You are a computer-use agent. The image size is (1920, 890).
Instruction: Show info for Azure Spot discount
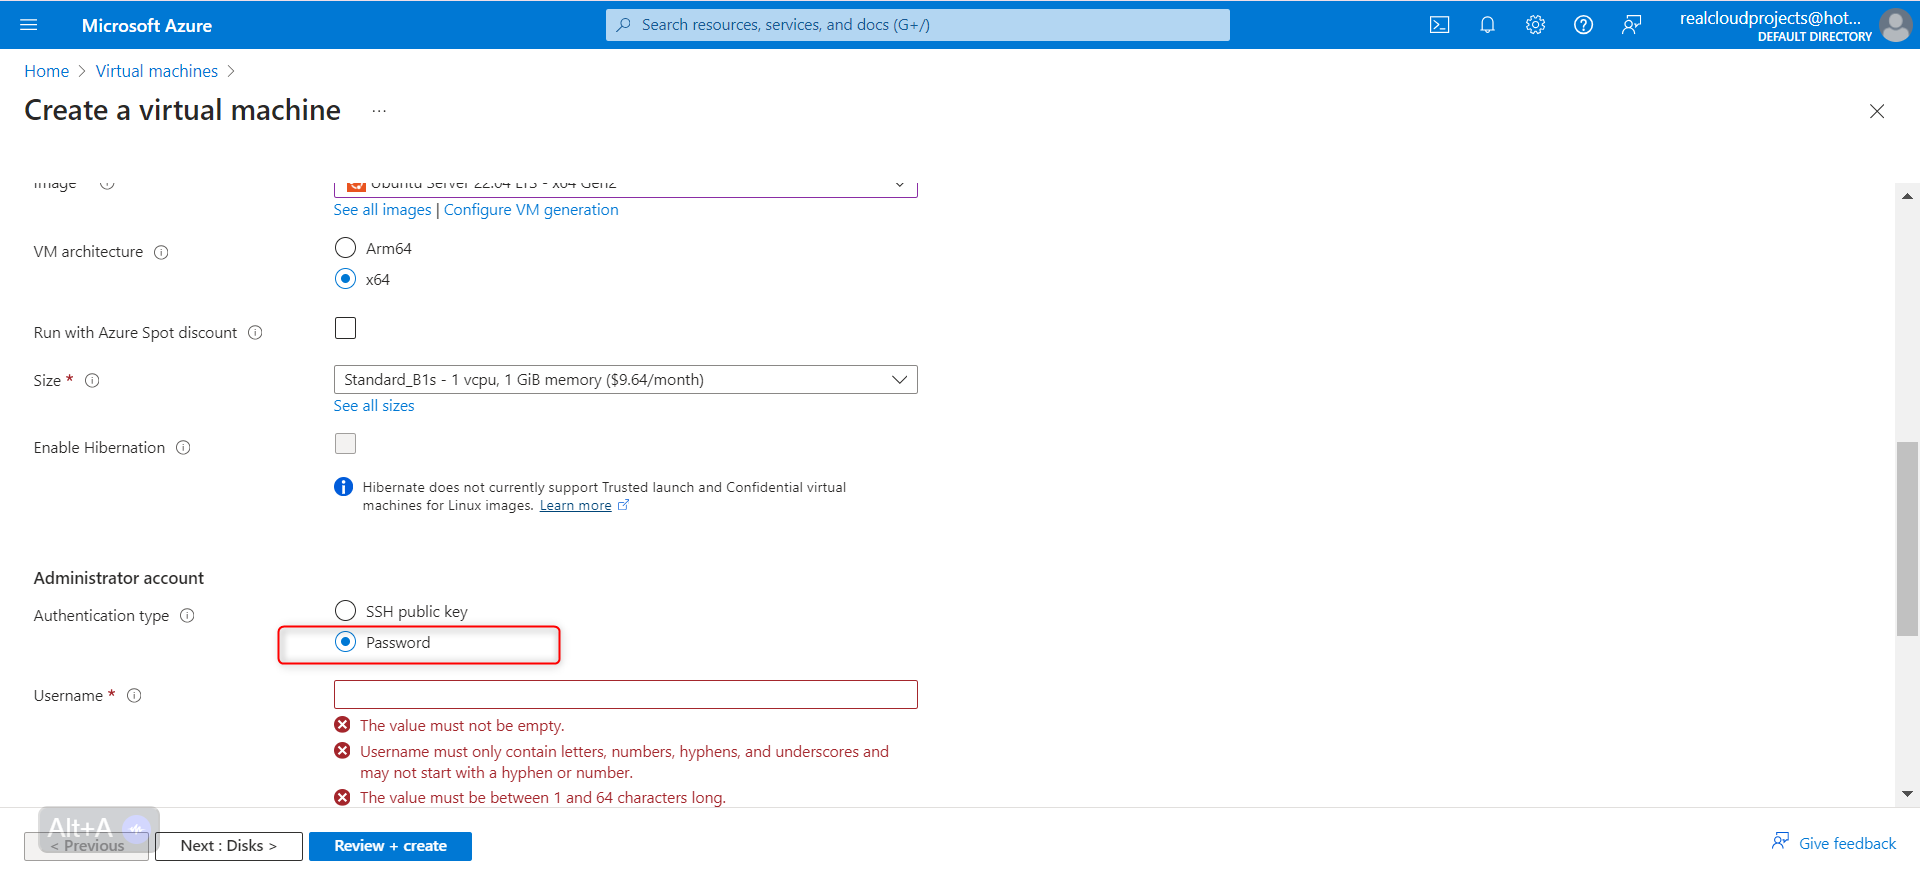255,333
